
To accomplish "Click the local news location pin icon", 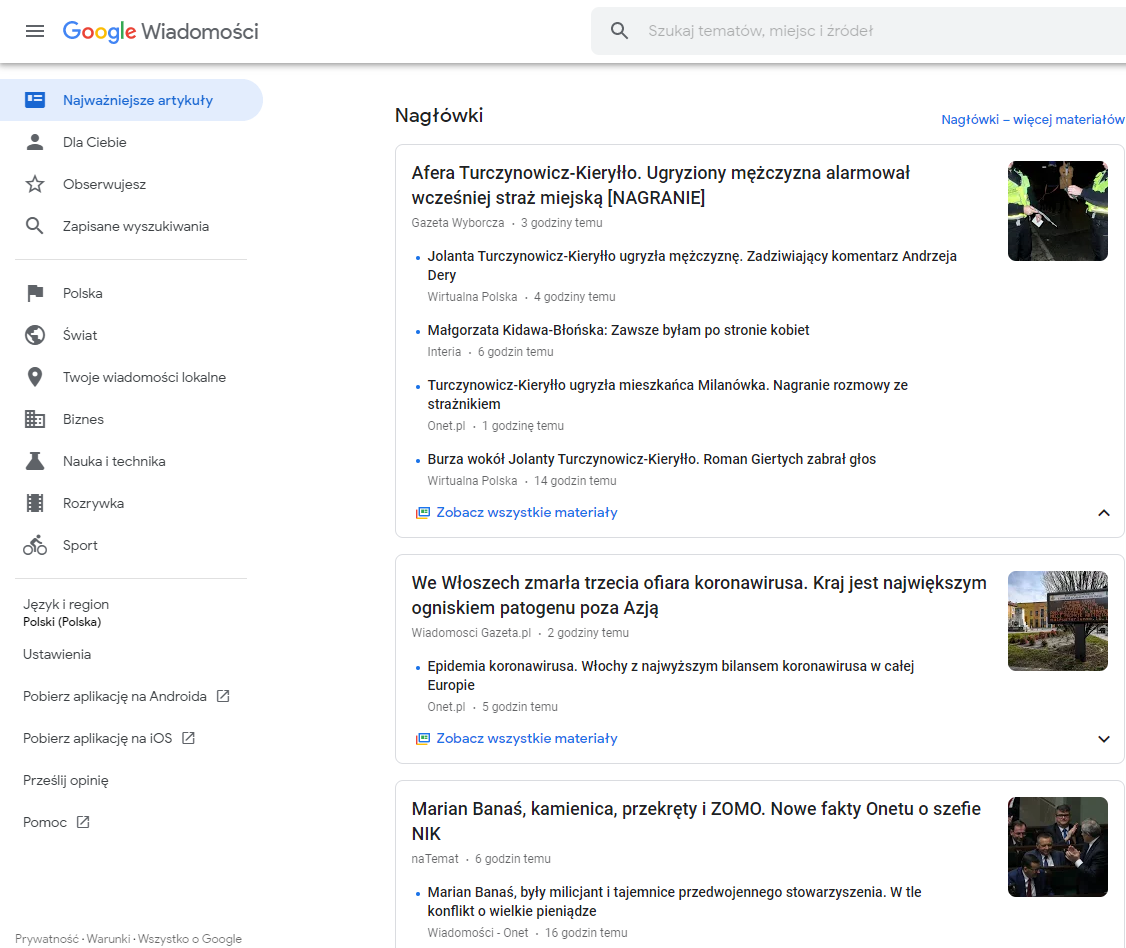I will click(x=34, y=377).
